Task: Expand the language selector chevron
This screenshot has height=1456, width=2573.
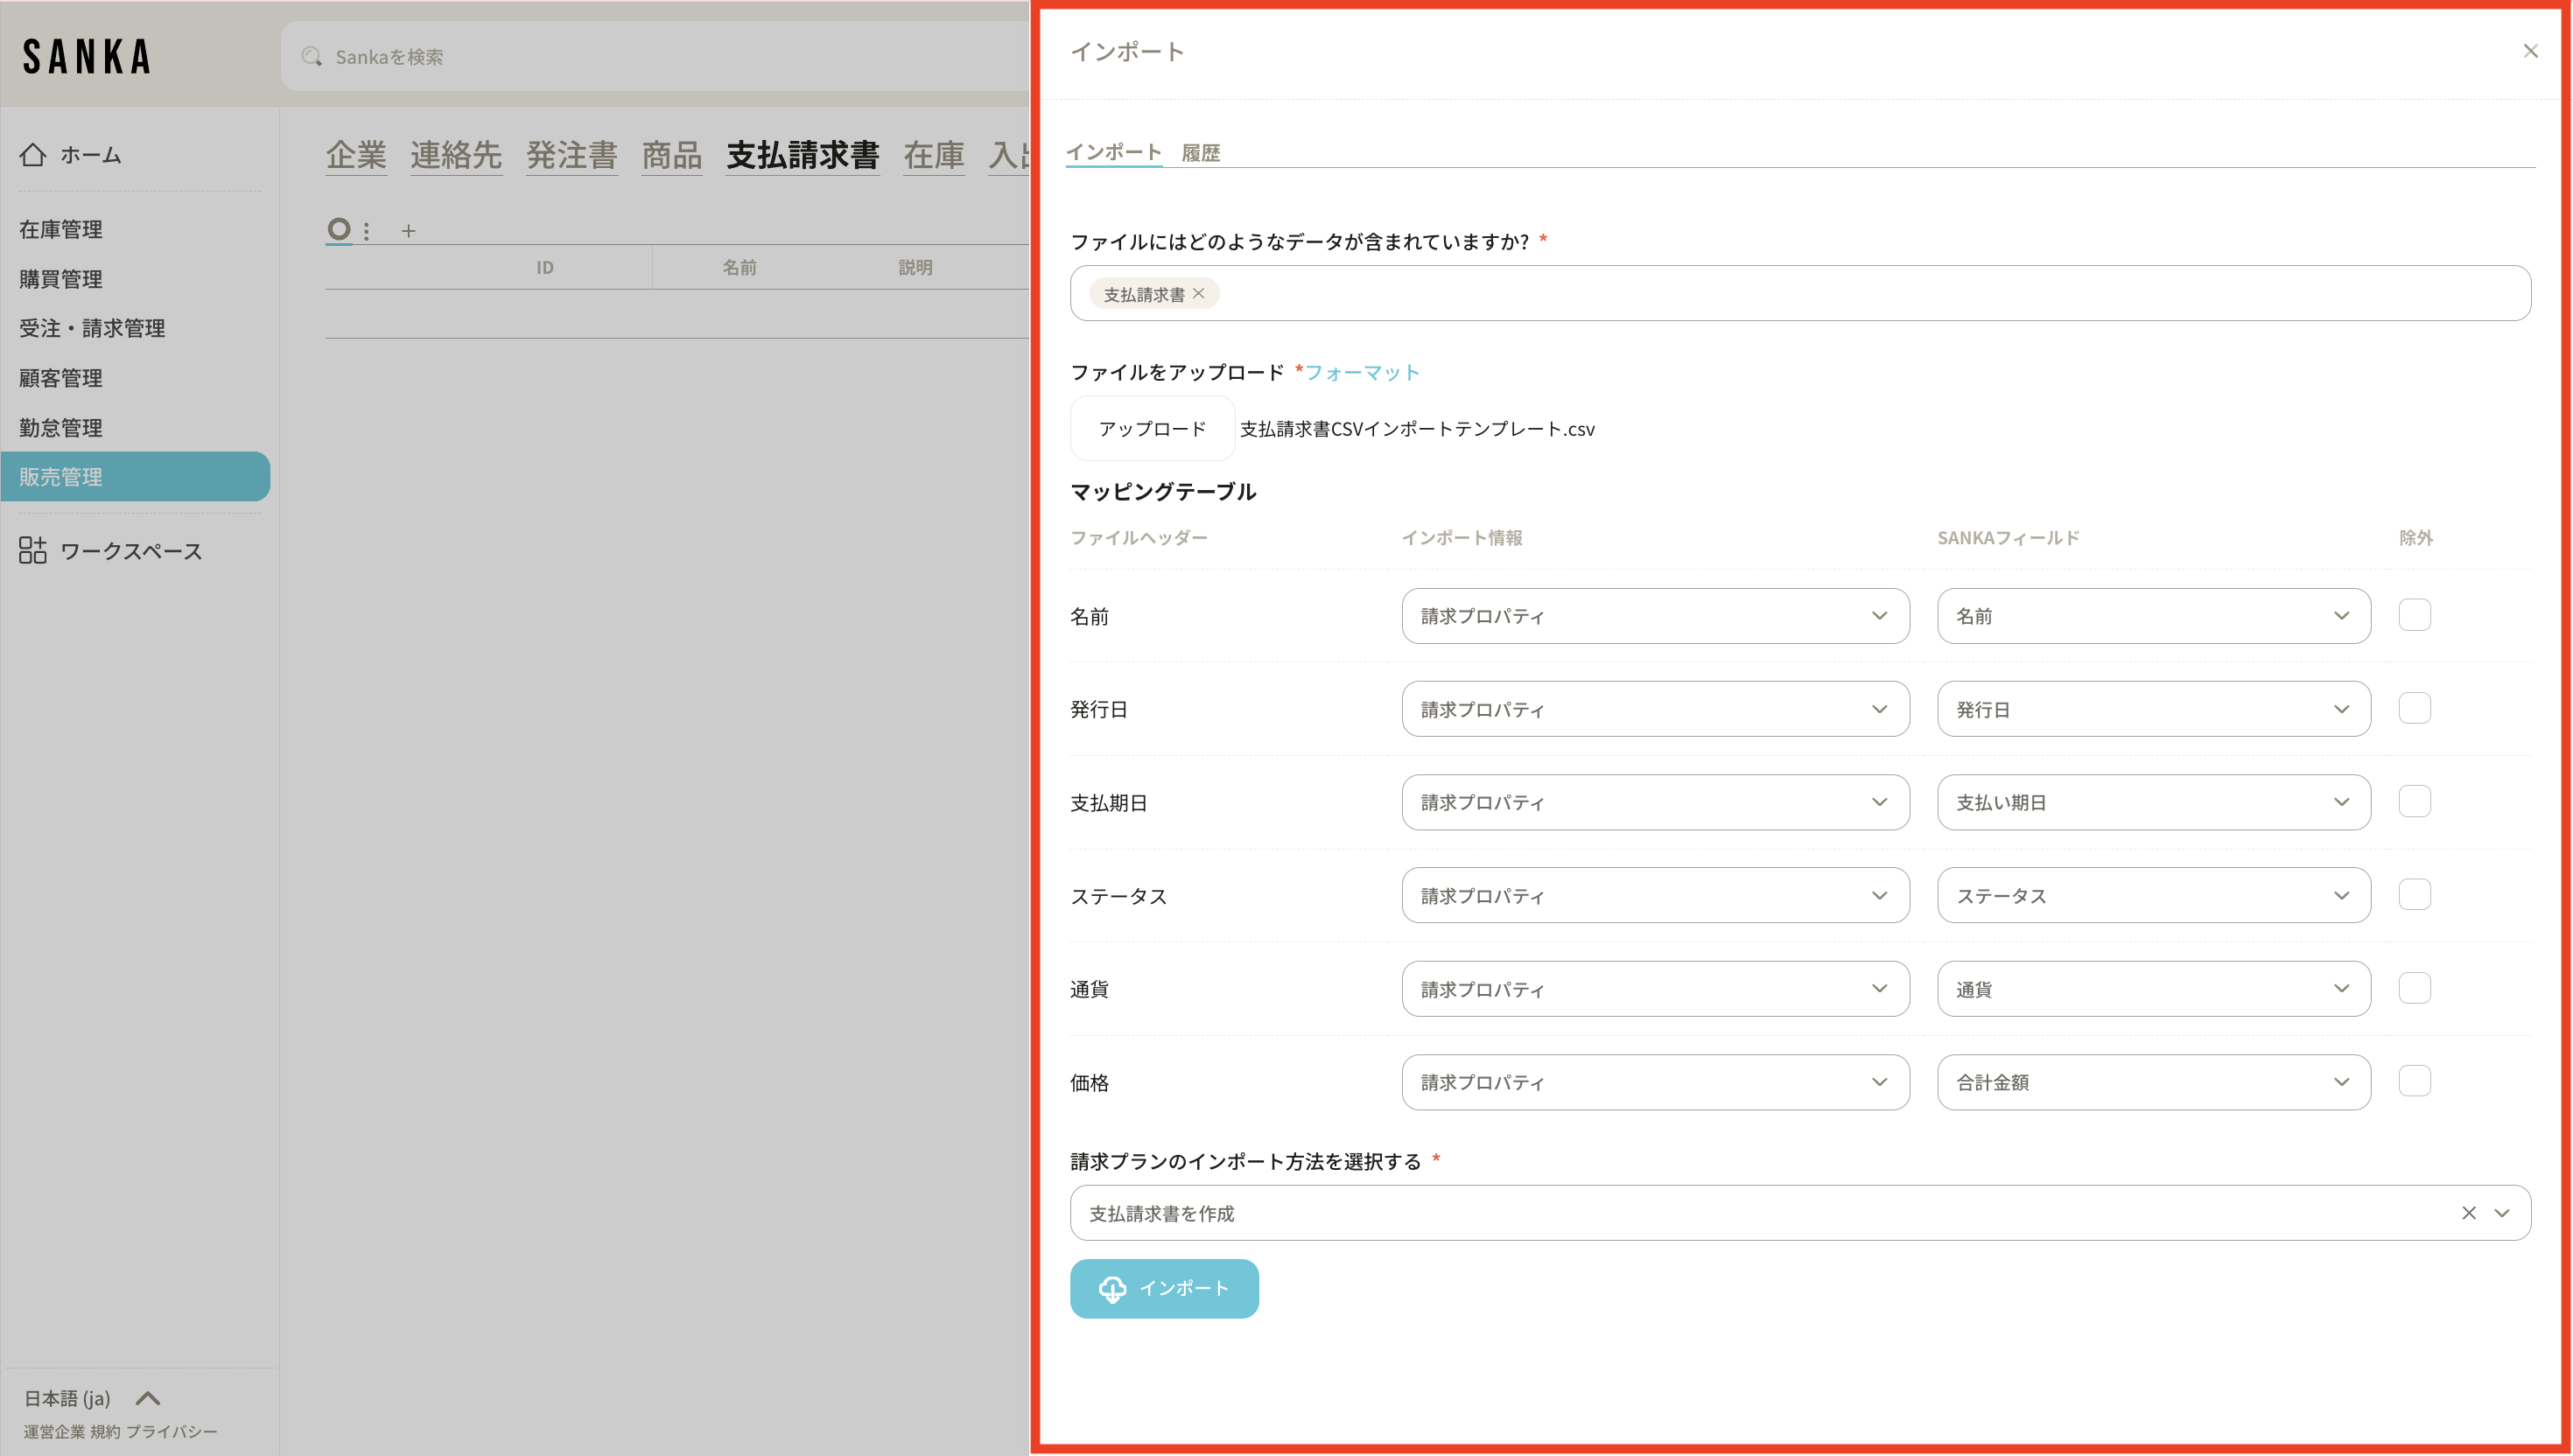Action: pyautogui.click(x=148, y=1398)
